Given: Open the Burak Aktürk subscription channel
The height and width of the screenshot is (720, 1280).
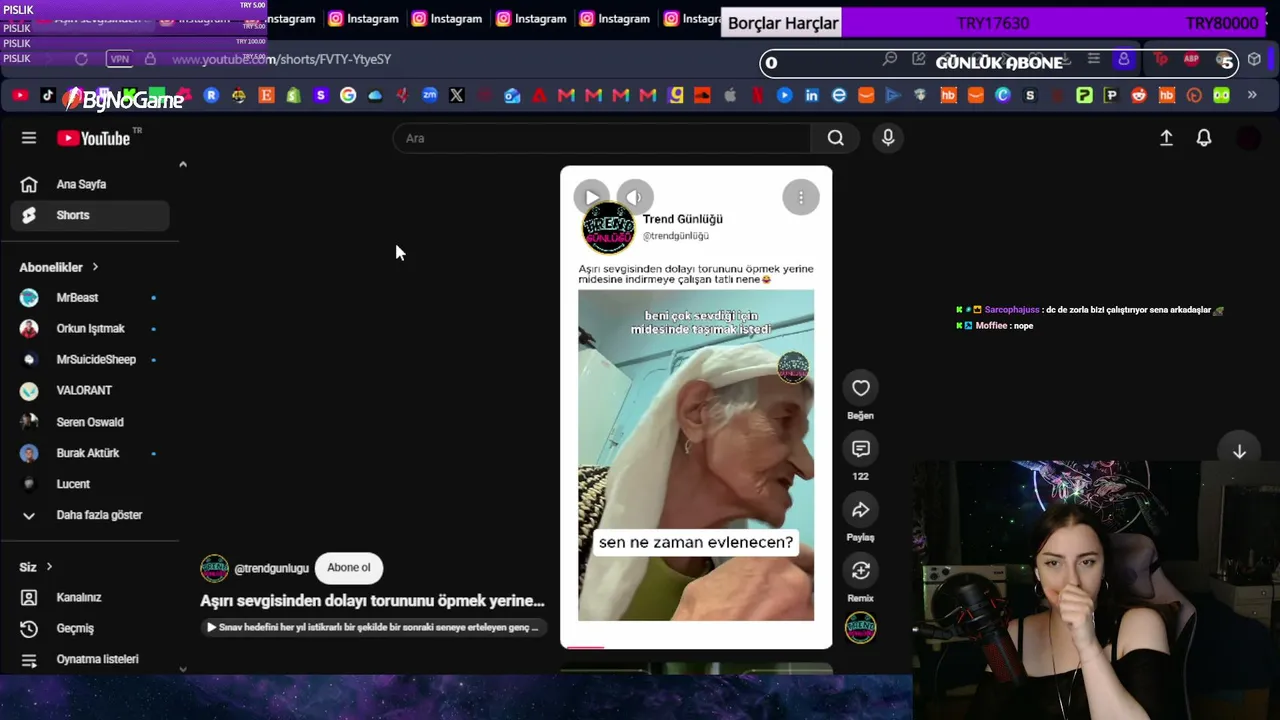Looking at the screenshot, I should click(x=90, y=453).
